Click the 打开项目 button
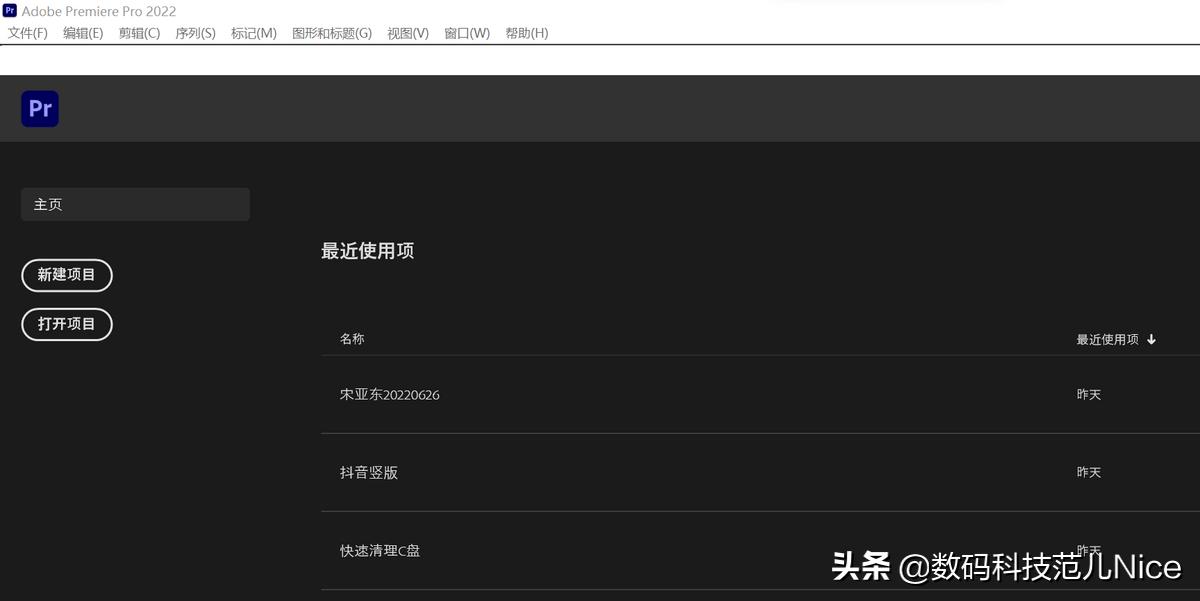Image resolution: width=1200 pixels, height=601 pixels. point(66,324)
